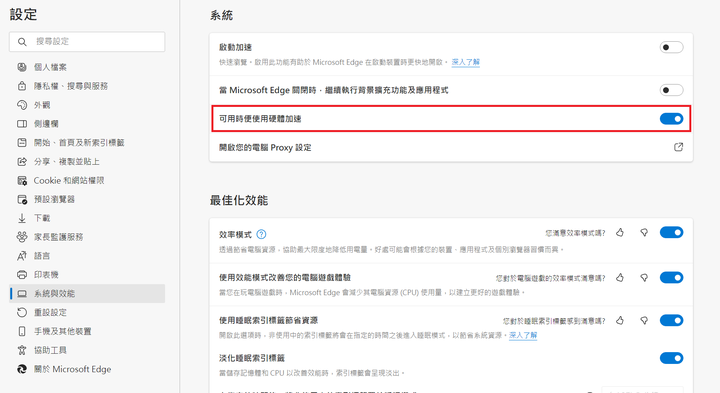Screen dimensions: 720x393
Task: Click 預設瀏覽器 label in sidebar
Action: tap(54, 199)
